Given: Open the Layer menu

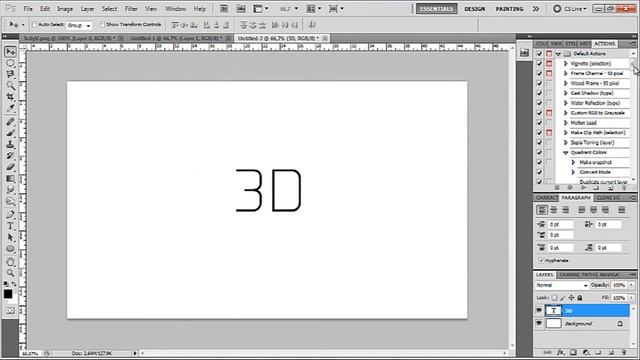Looking at the screenshot, I should [87, 9].
